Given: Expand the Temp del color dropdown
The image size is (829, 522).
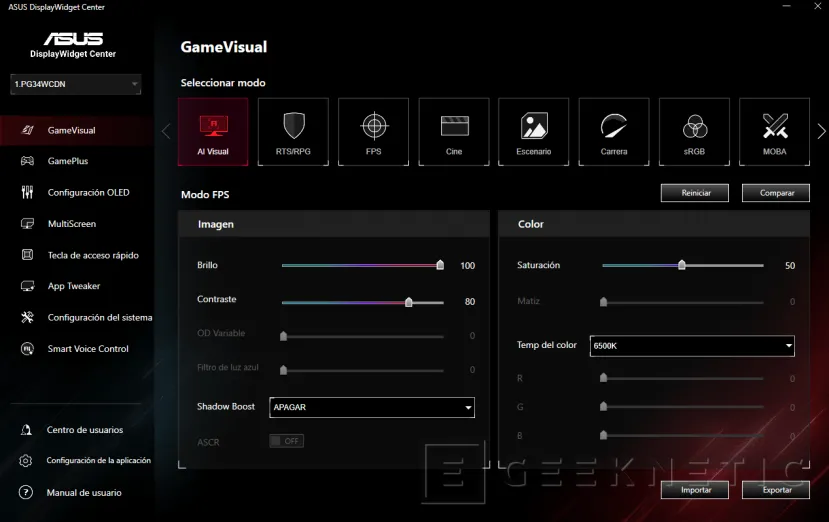Looking at the screenshot, I should (692, 346).
